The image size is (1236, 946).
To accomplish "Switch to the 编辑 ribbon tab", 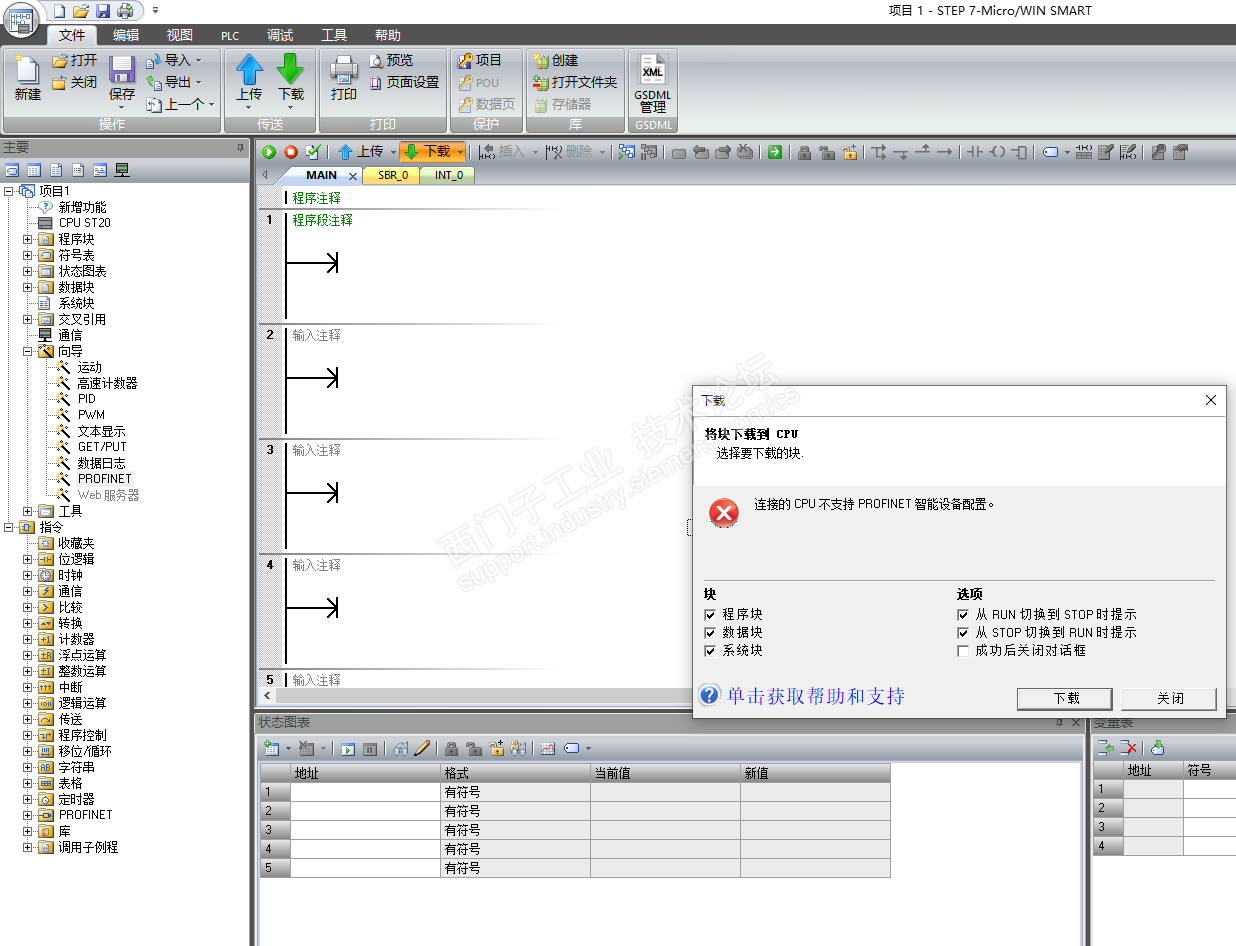I will click(126, 35).
